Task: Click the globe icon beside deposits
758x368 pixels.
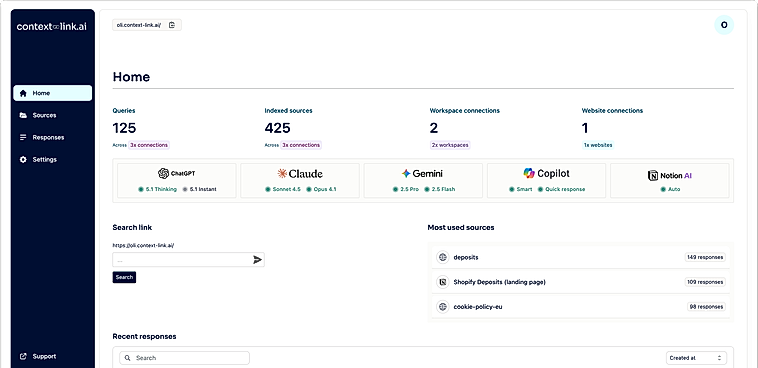Action: [442, 257]
